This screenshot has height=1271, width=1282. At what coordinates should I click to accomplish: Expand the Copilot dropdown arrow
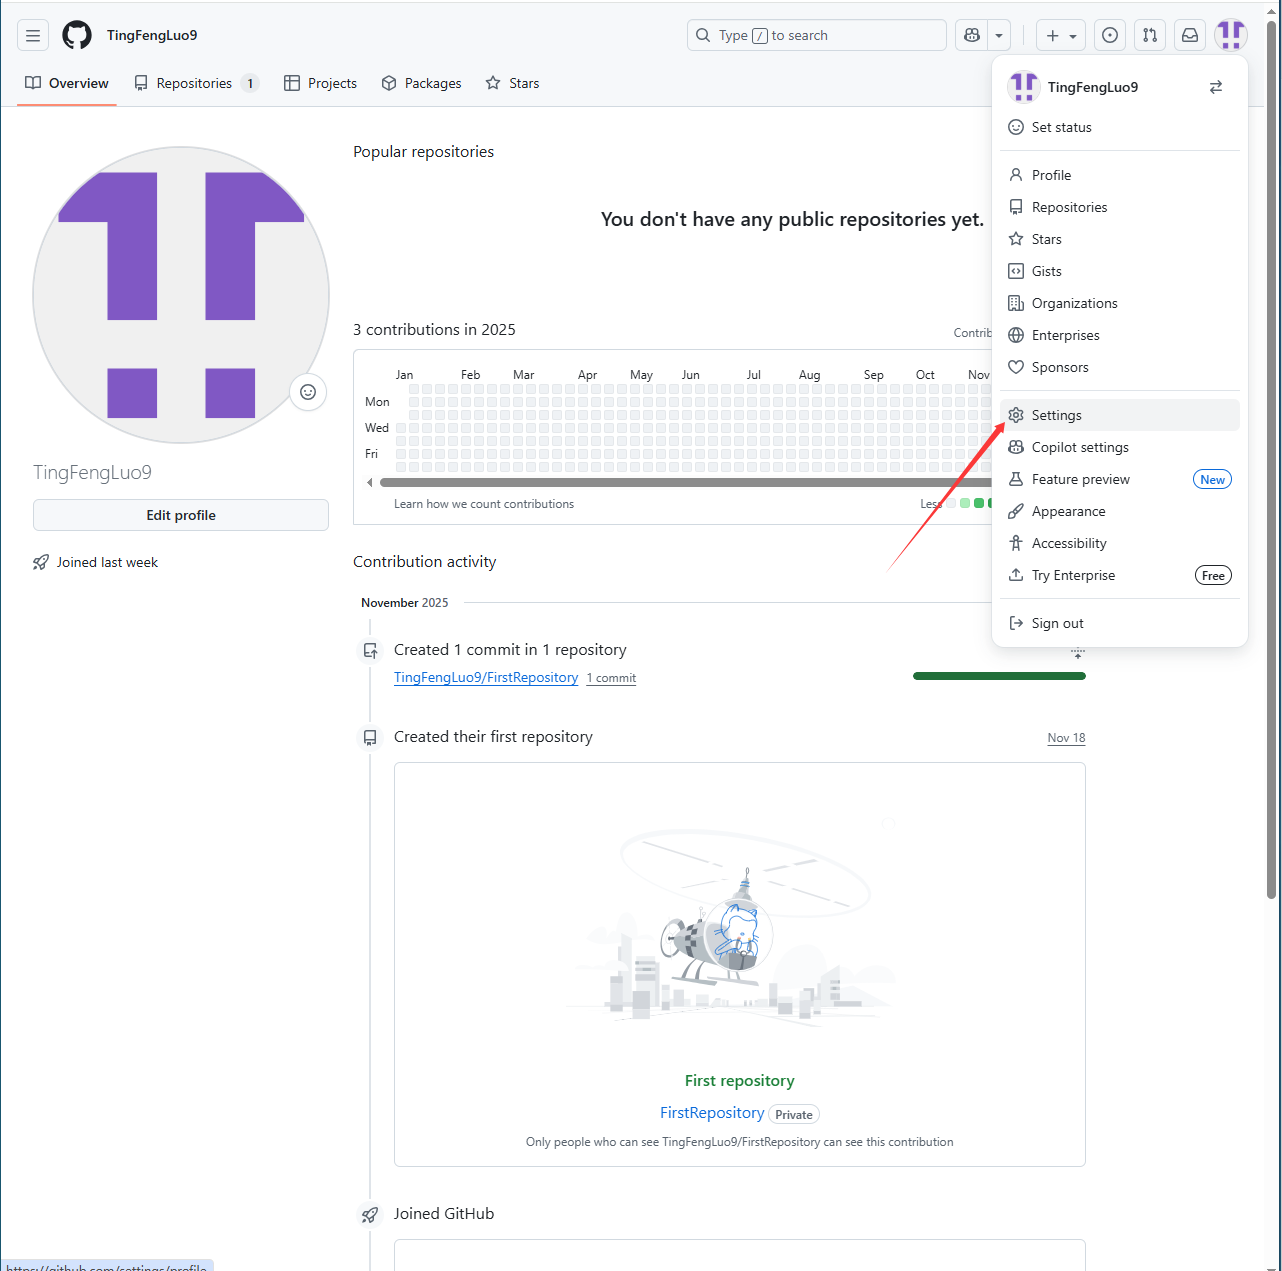coord(999,35)
